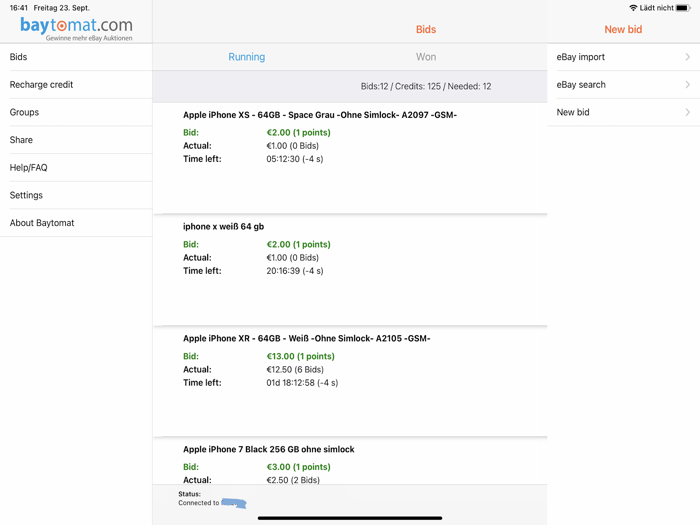Select Share menu item
The width and height of the screenshot is (700, 525).
tap(76, 140)
